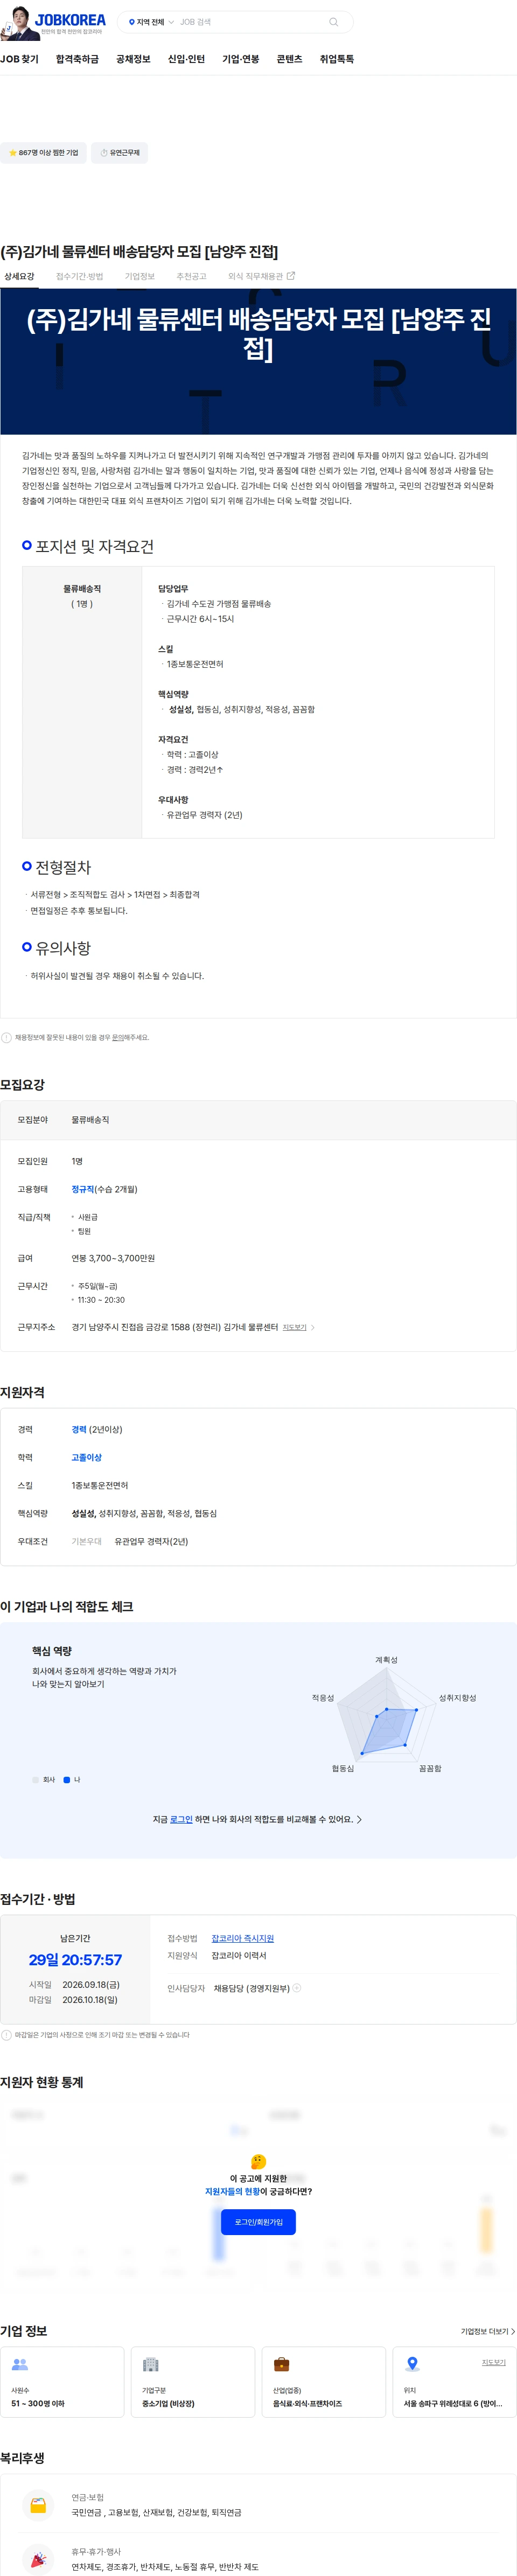
Task: Click the 휴무·휴가·행사 party icon
Action: point(38,2559)
